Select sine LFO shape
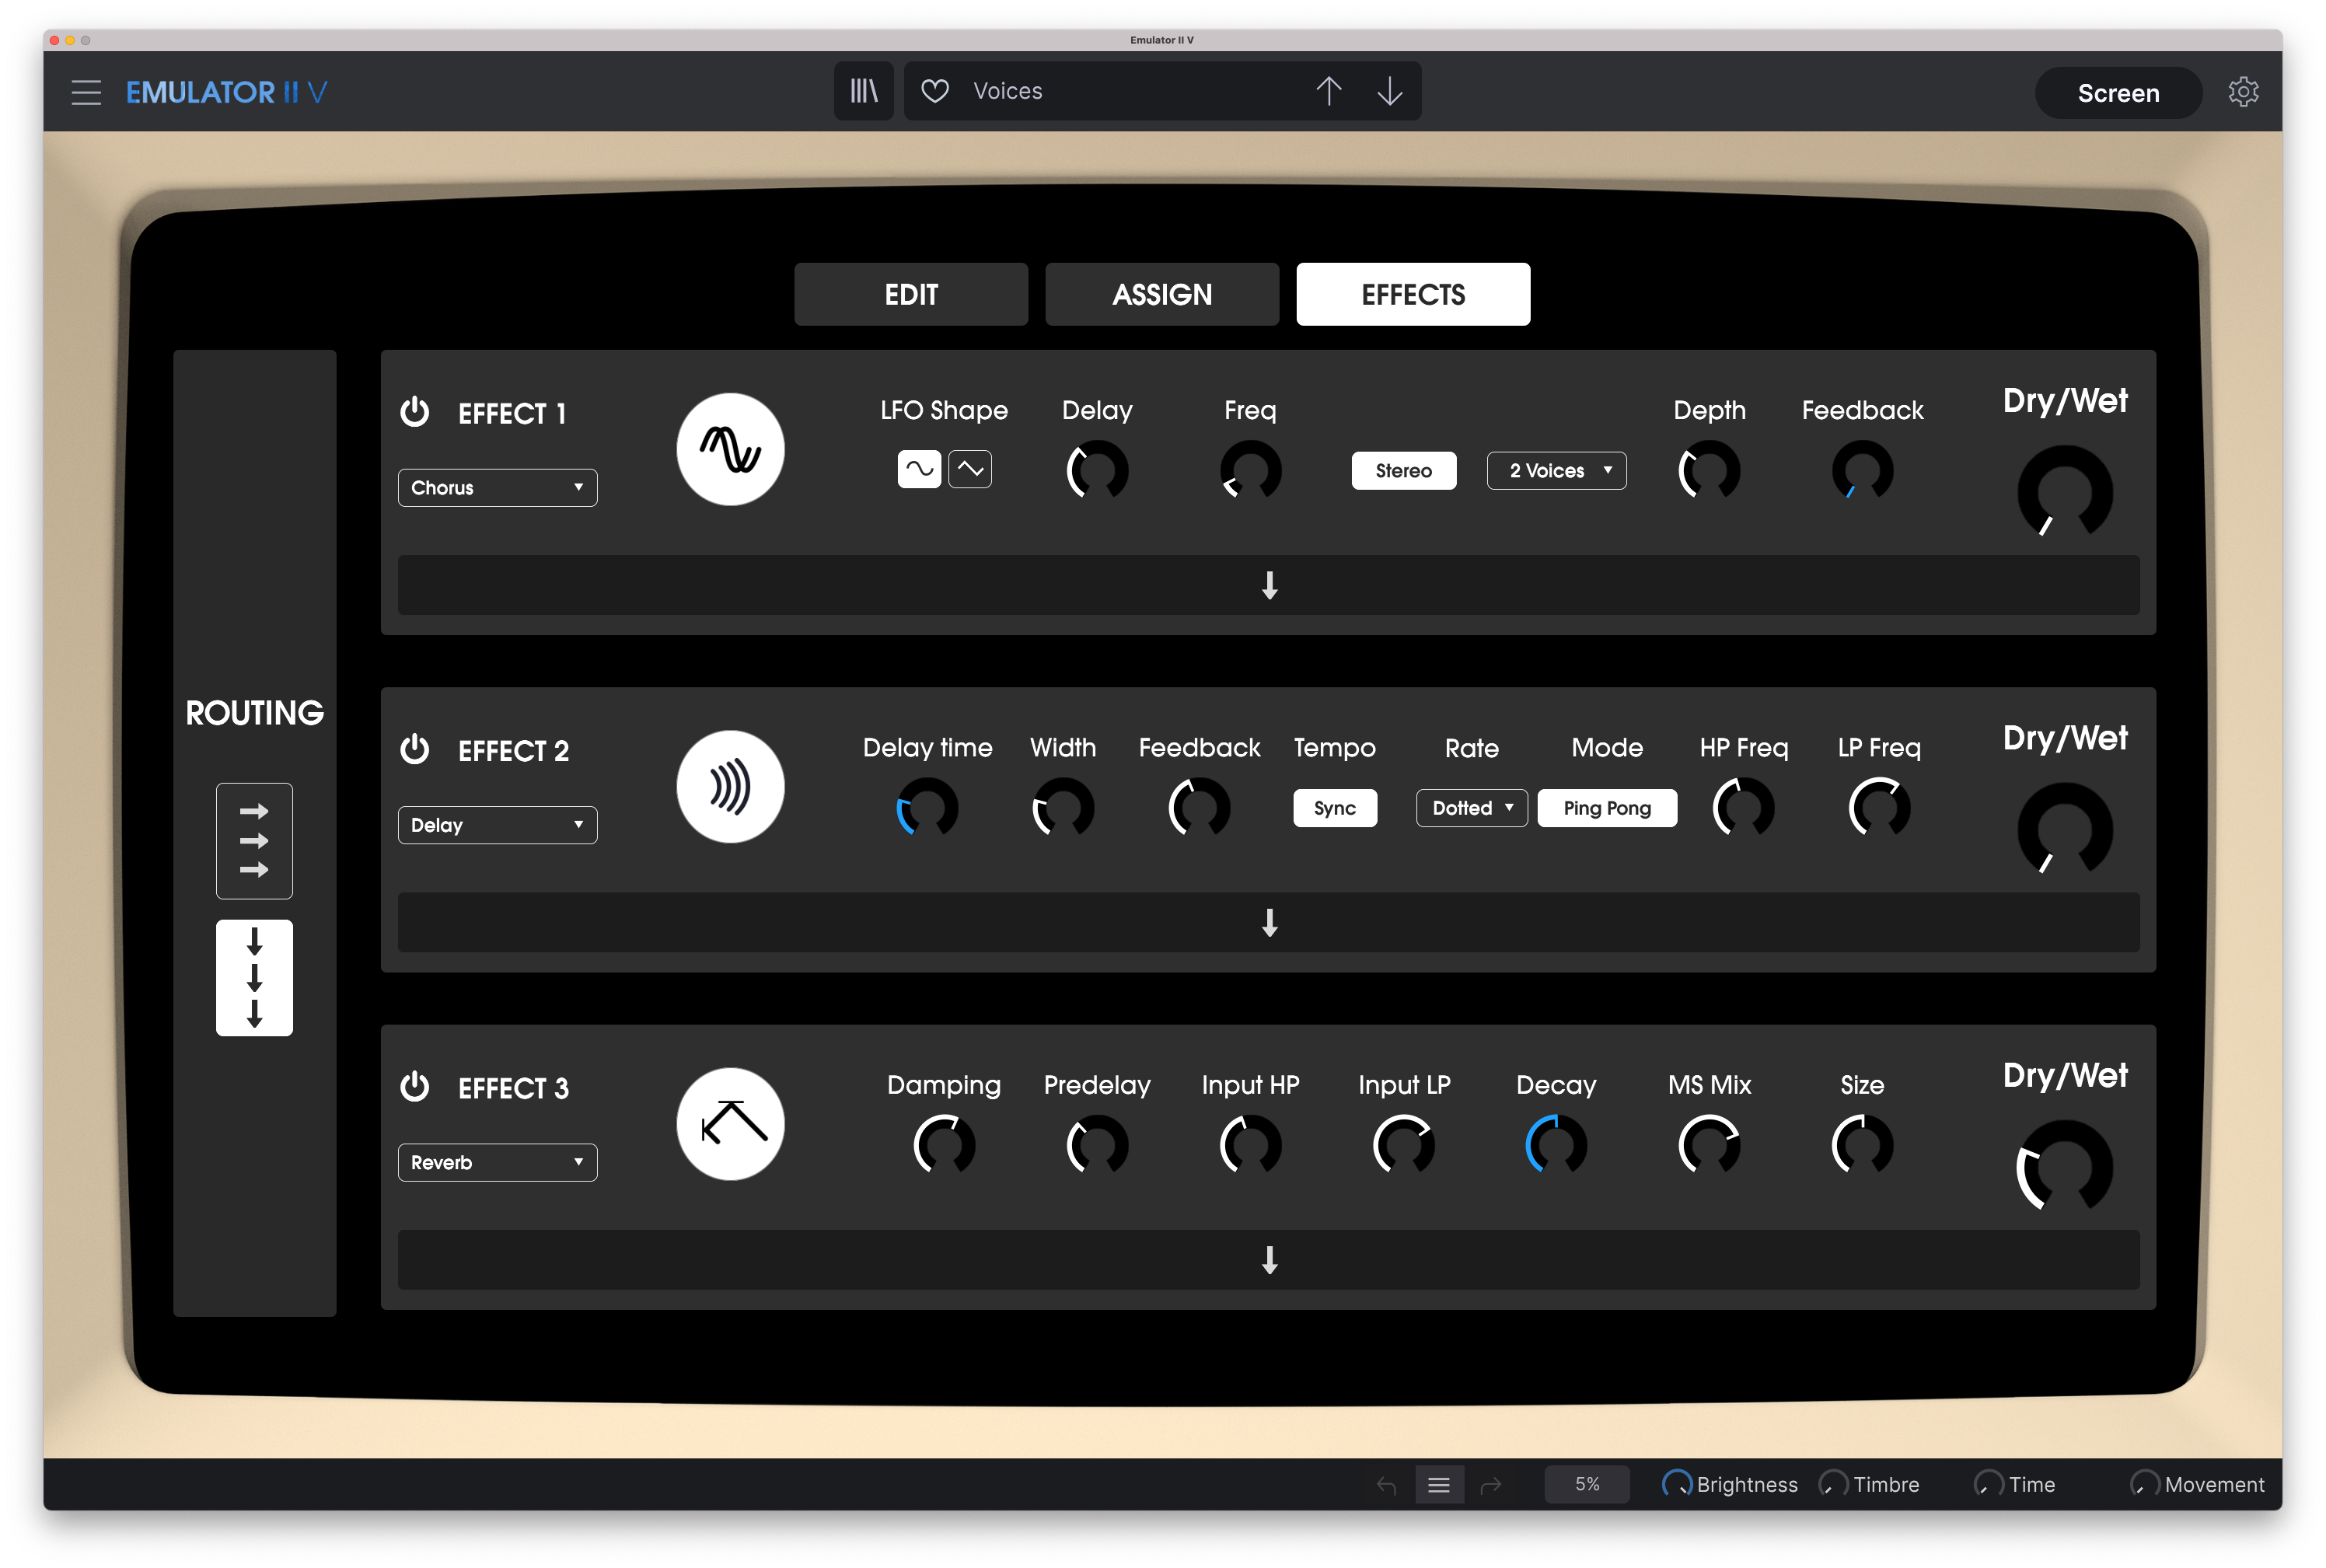 pos(919,469)
